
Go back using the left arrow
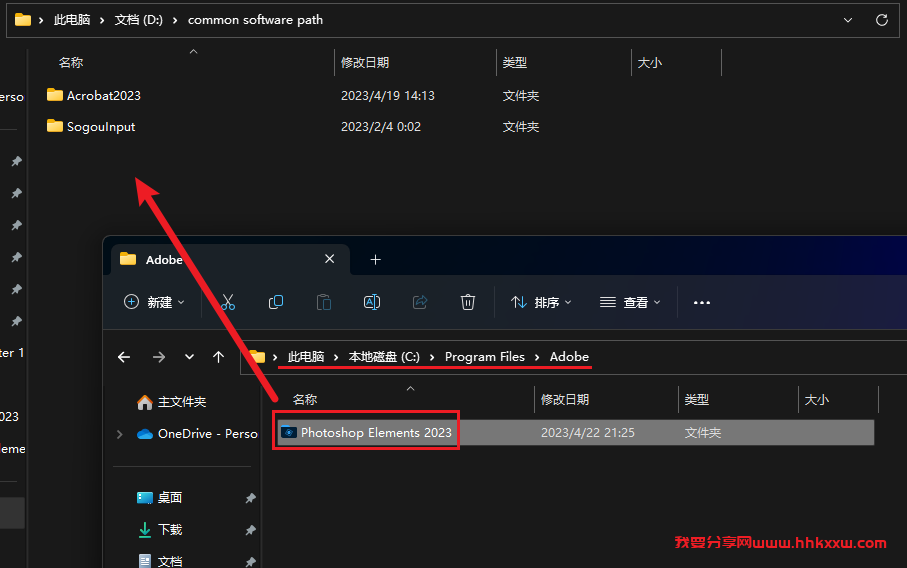coord(124,357)
